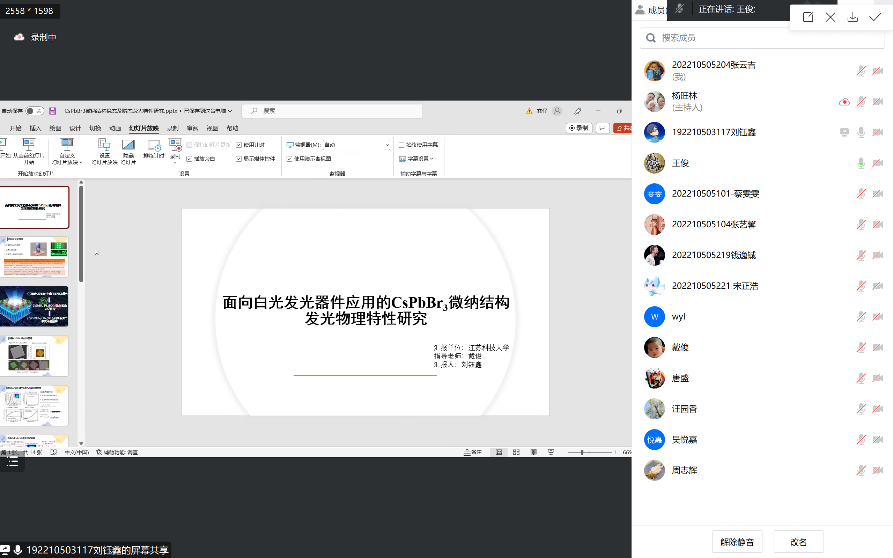Click the muted microphone icon beside 张云吉
Viewport: 893px width, 558px height.
(x=861, y=71)
